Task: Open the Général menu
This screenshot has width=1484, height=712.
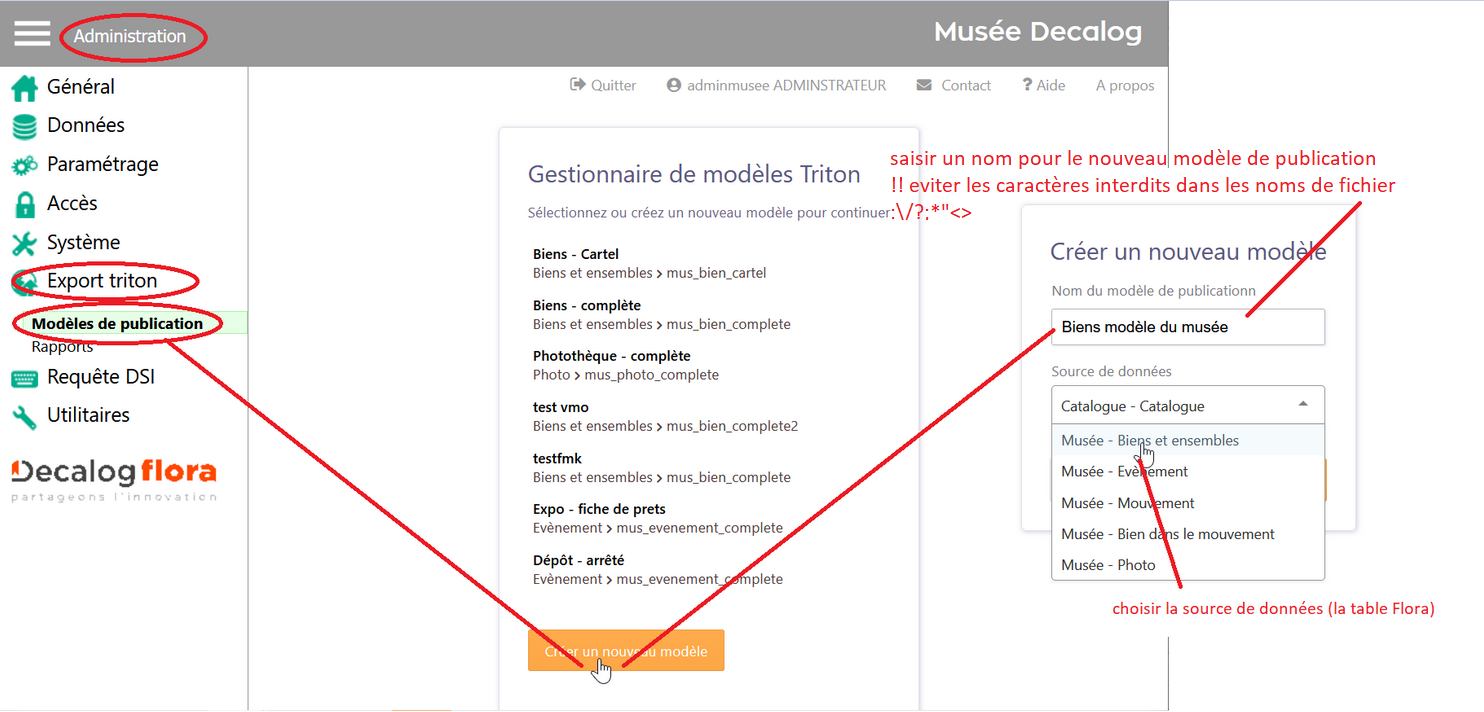Action: tap(80, 87)
